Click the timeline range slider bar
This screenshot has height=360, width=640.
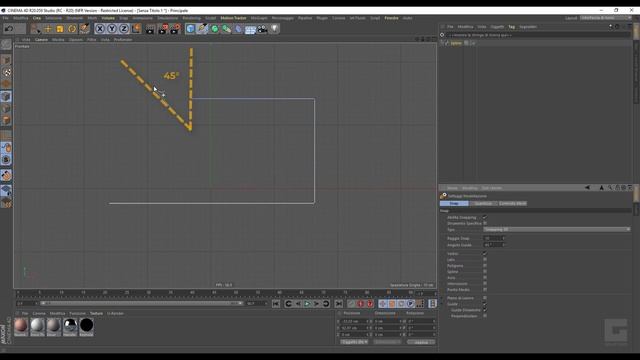pyautogui.click(x=142, y=303)
